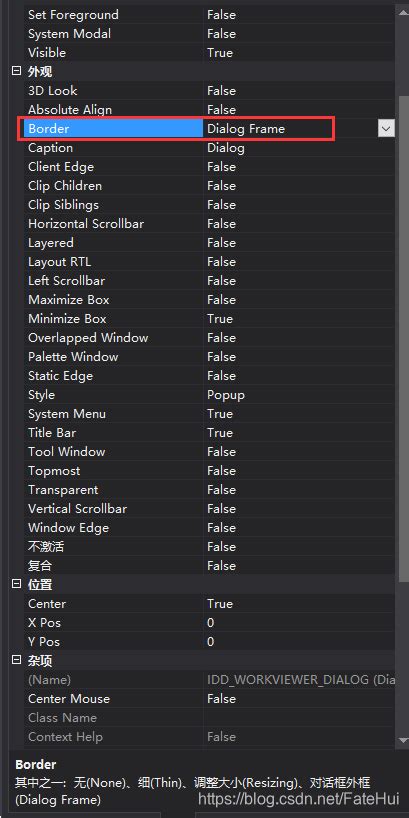This screenshot has height=818, width=409.
Task: Click the scrollbar down arrow
Action: coord(403,740)
